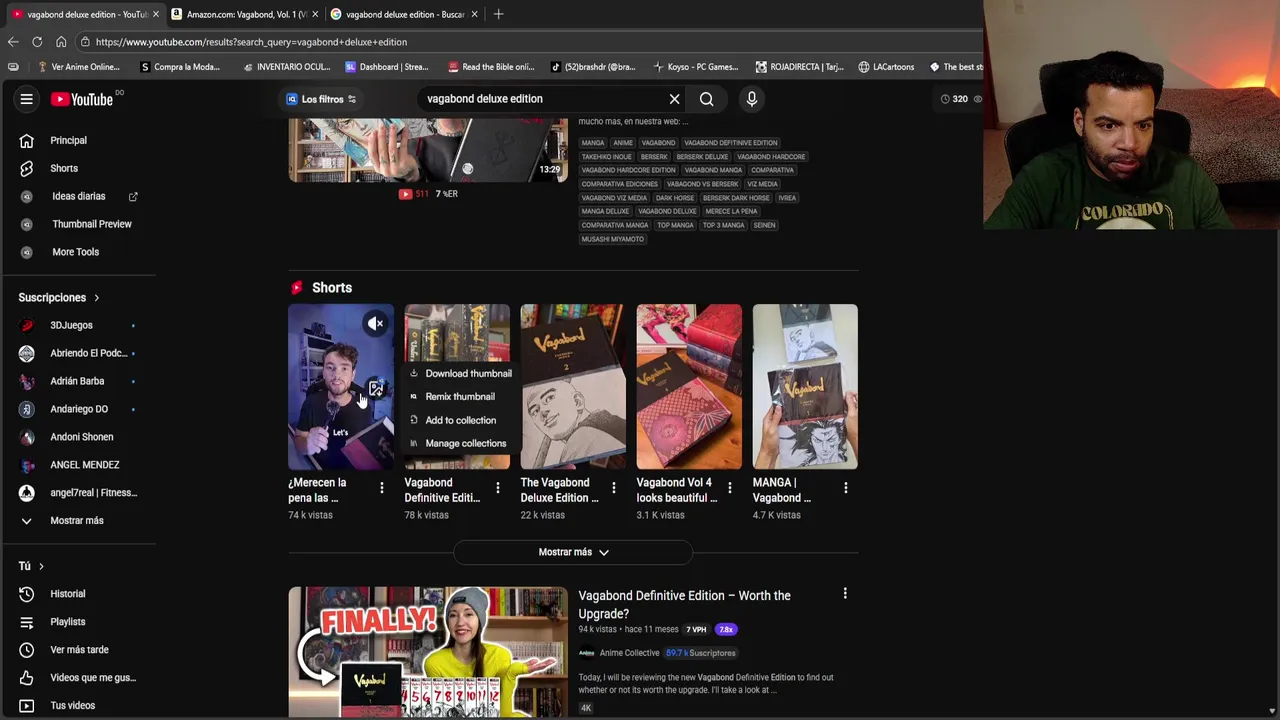Click the BERSERK DELUXE tag
1280x720 pixels.
[x=702, y=157]
